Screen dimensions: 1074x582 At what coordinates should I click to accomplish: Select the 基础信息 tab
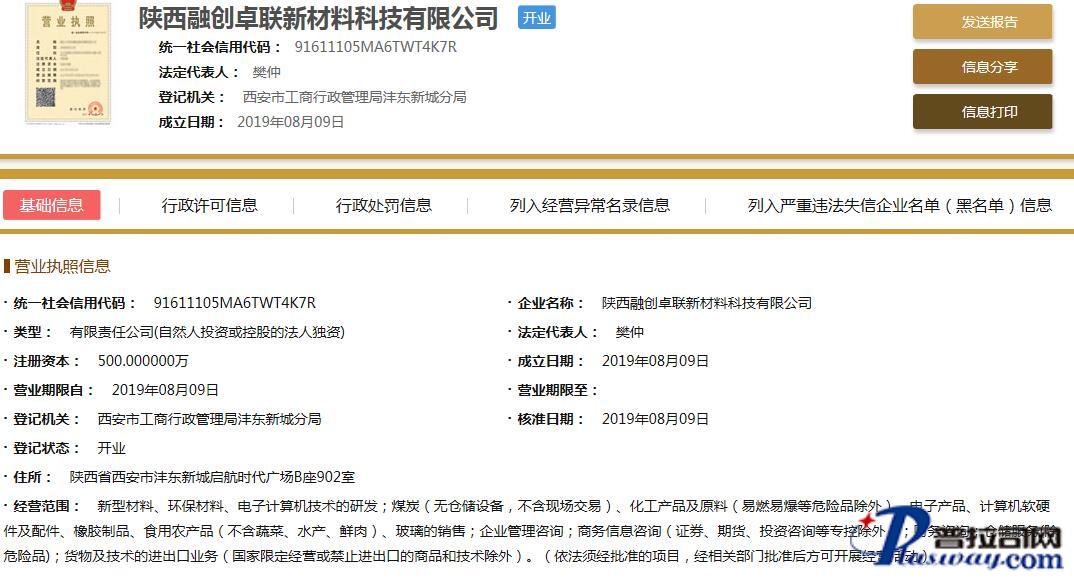pos(52,205)
